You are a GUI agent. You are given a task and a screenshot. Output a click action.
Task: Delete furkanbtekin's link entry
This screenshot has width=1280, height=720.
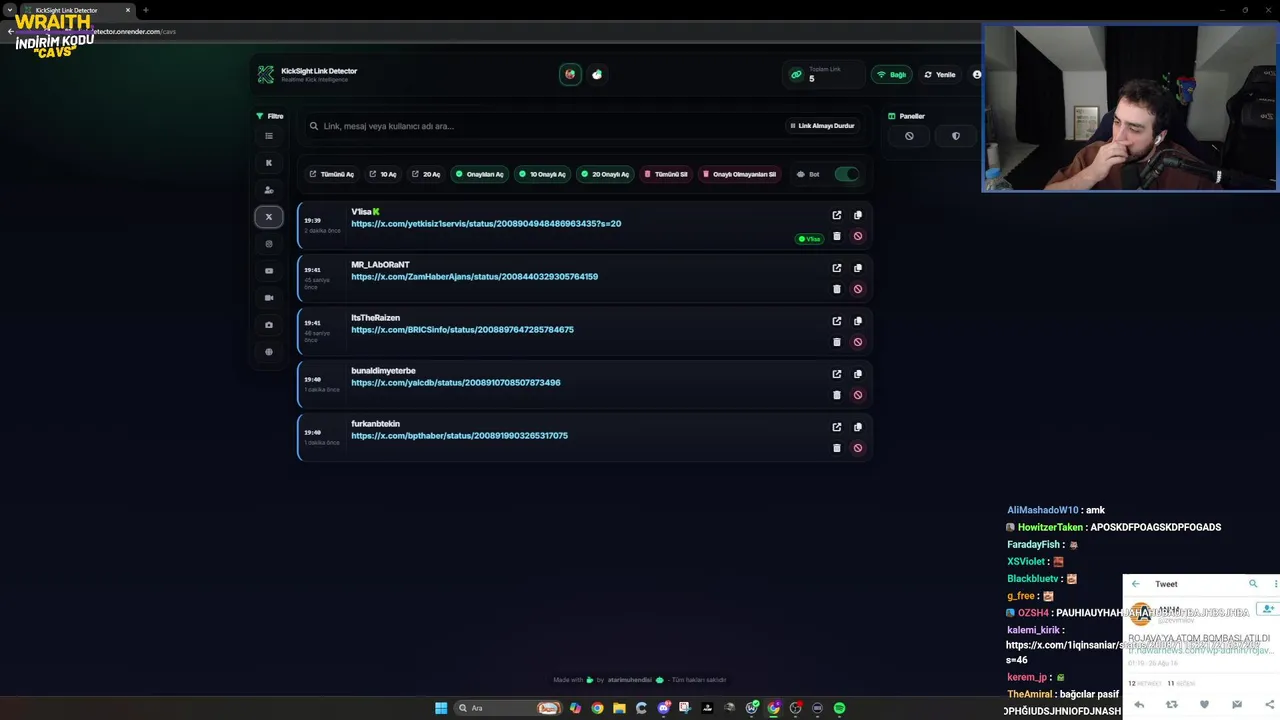(837, 448)
